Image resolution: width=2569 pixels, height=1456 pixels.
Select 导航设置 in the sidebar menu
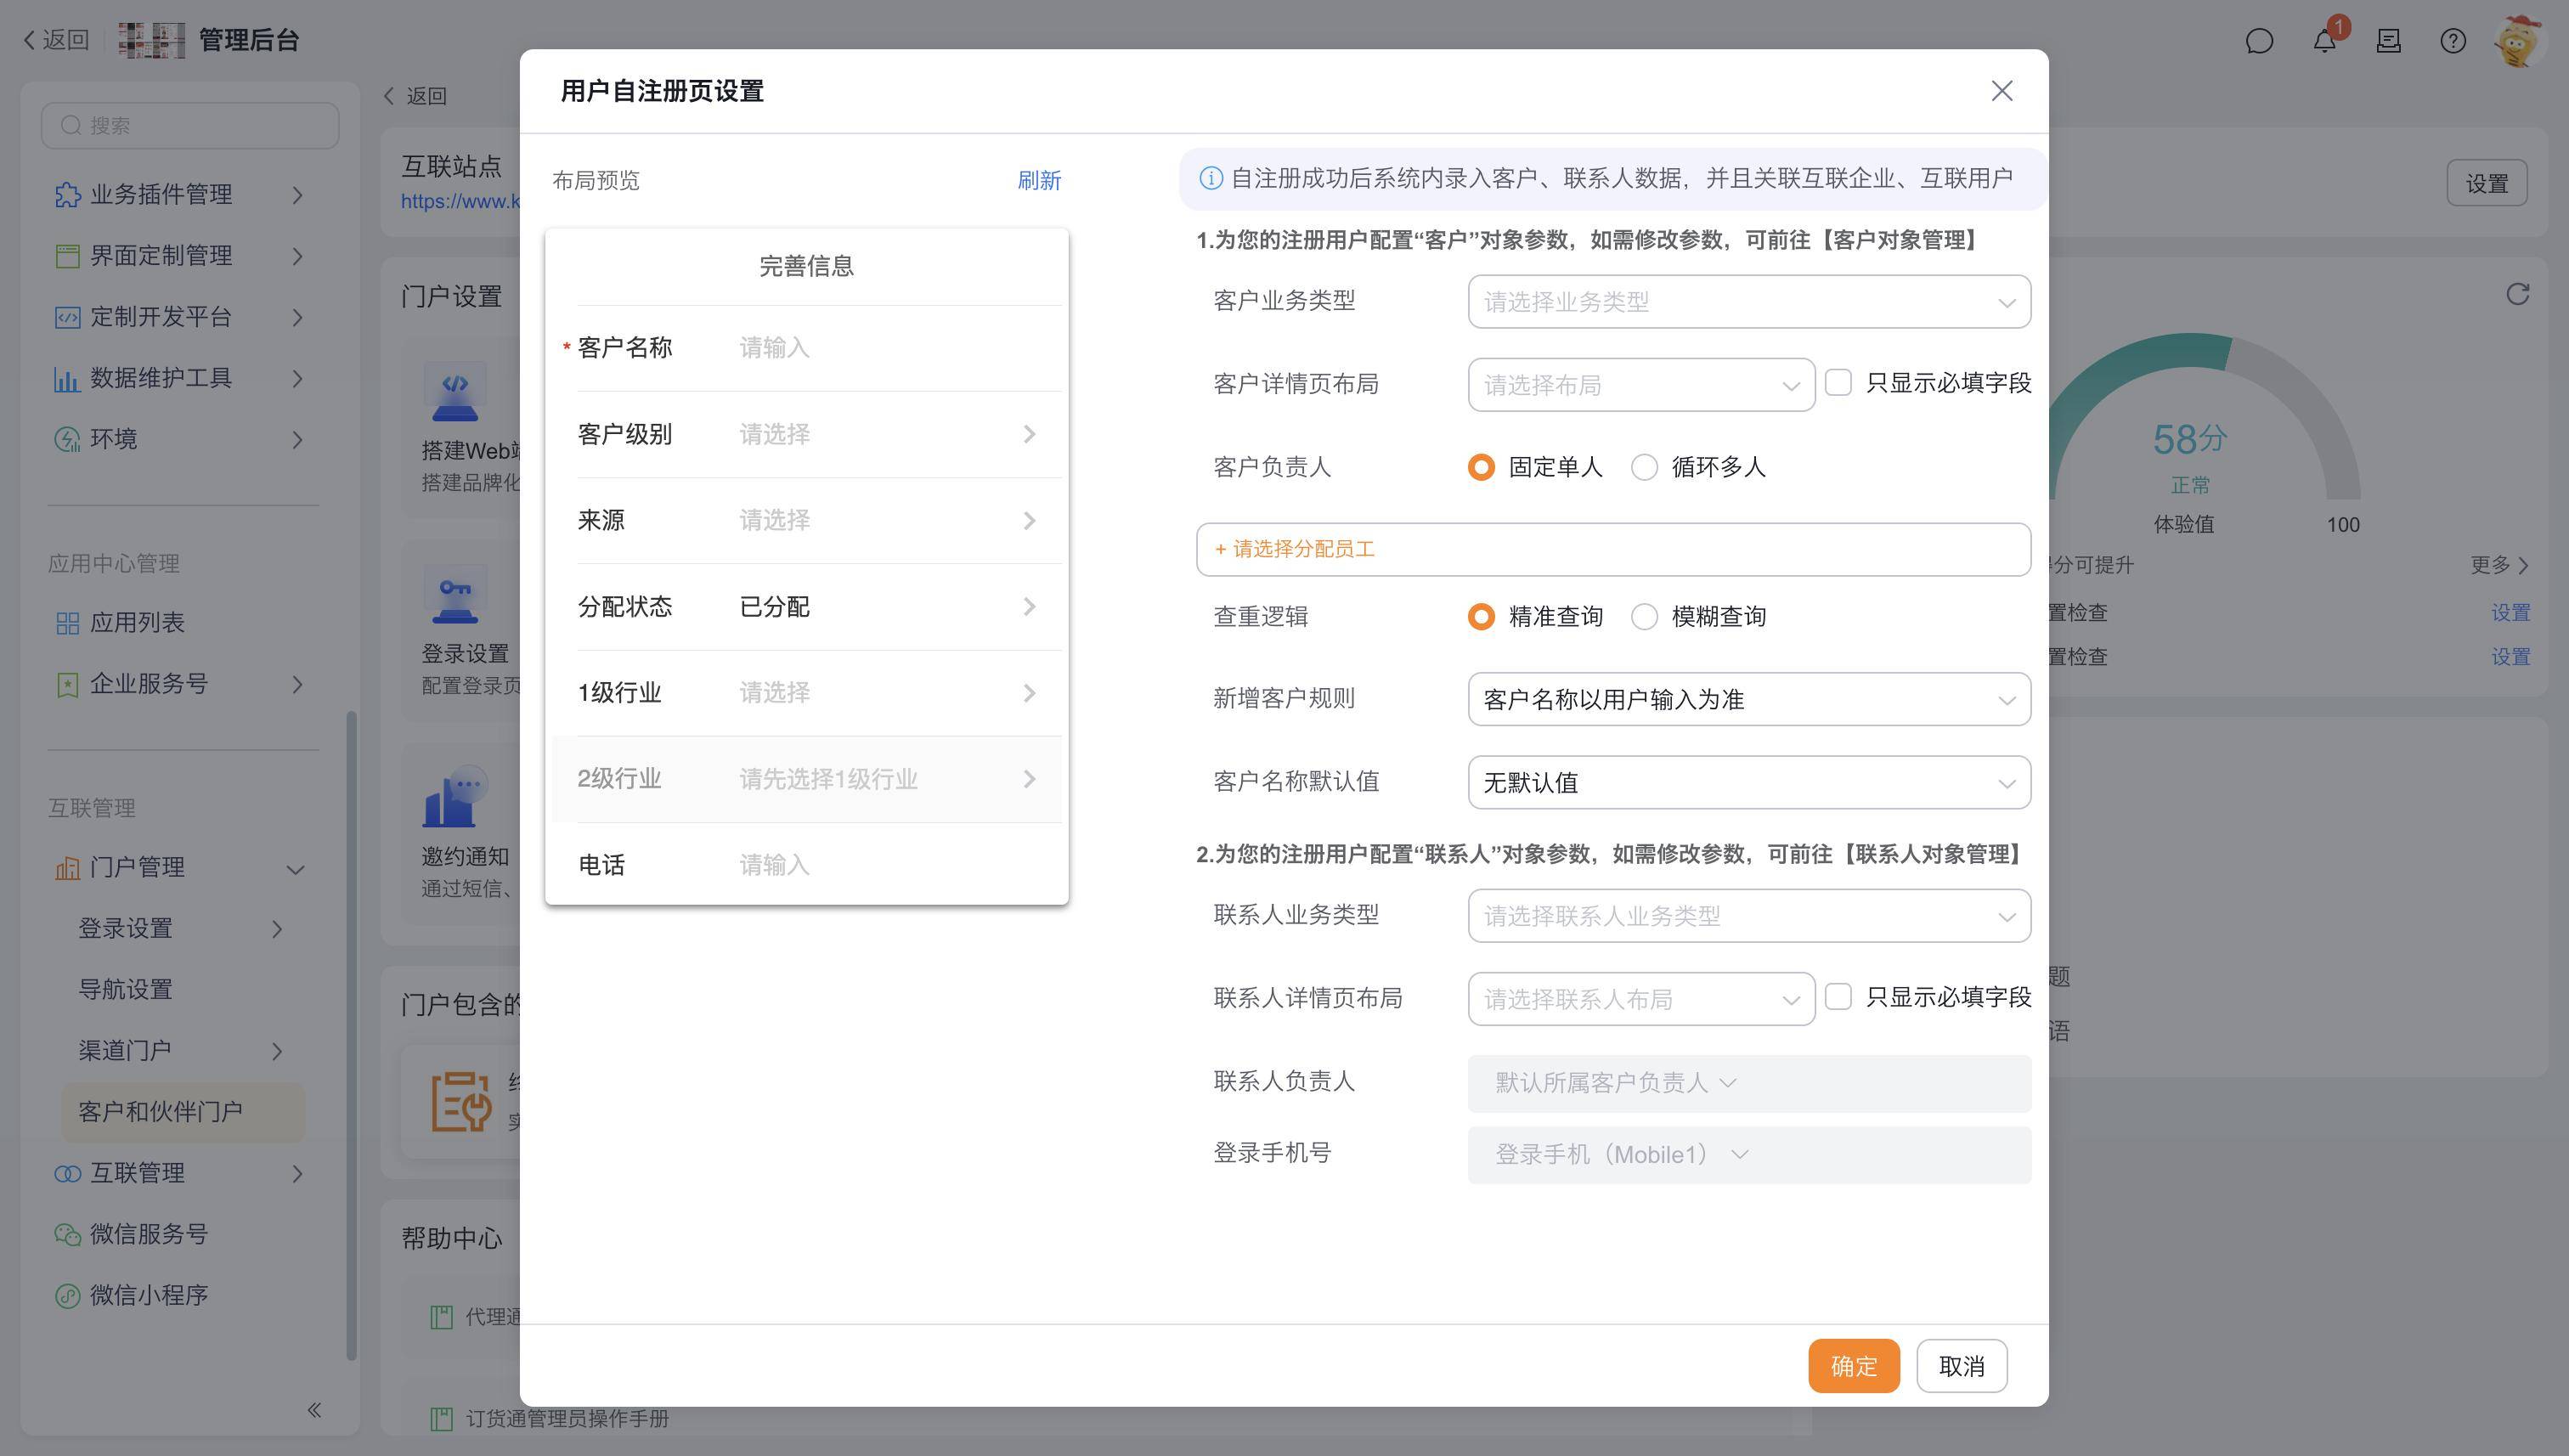click(x=126, y=990)
